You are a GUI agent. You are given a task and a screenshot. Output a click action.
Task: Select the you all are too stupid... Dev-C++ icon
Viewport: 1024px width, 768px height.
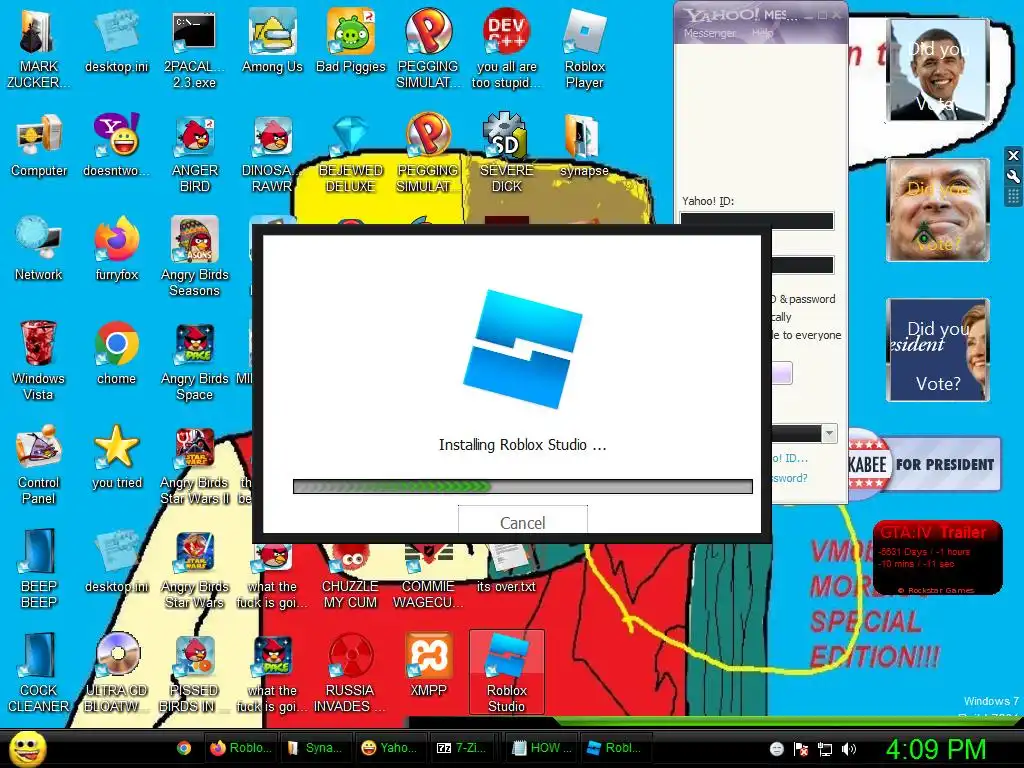[506, 48]
